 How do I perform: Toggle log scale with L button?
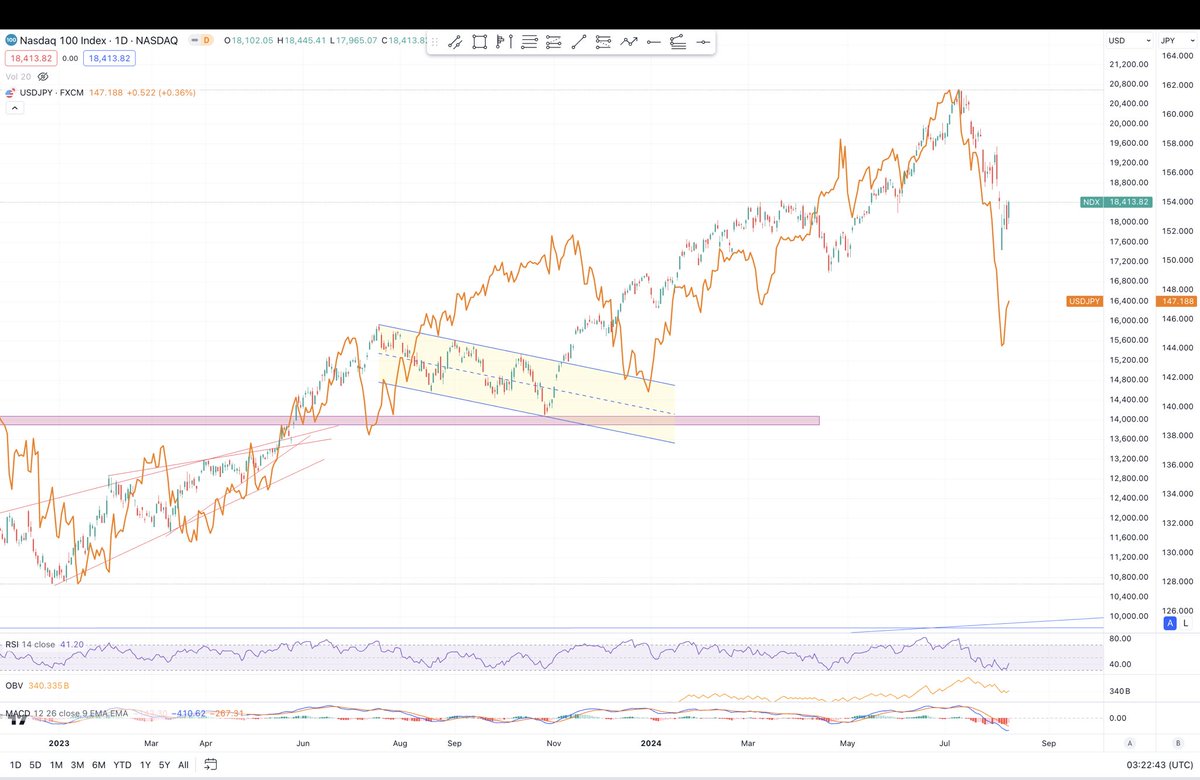pyautogui.click(x=1186, y=623)
